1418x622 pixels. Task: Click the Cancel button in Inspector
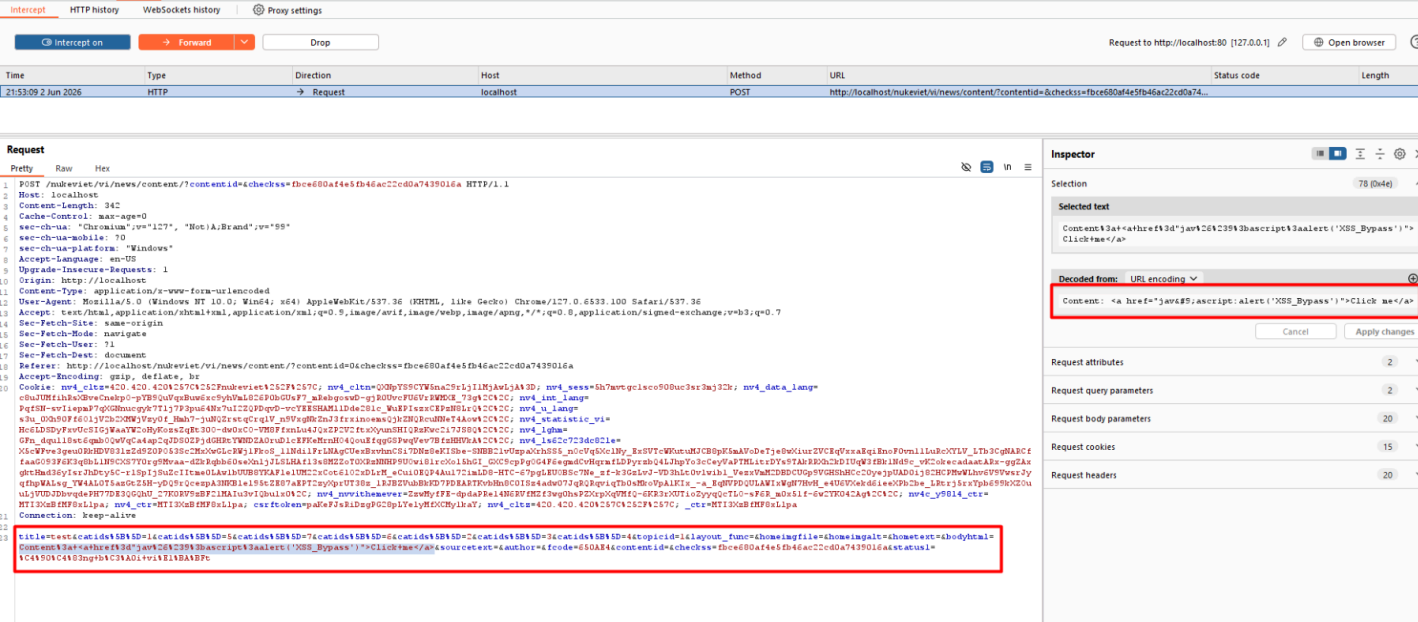(x=1295, y=331)
